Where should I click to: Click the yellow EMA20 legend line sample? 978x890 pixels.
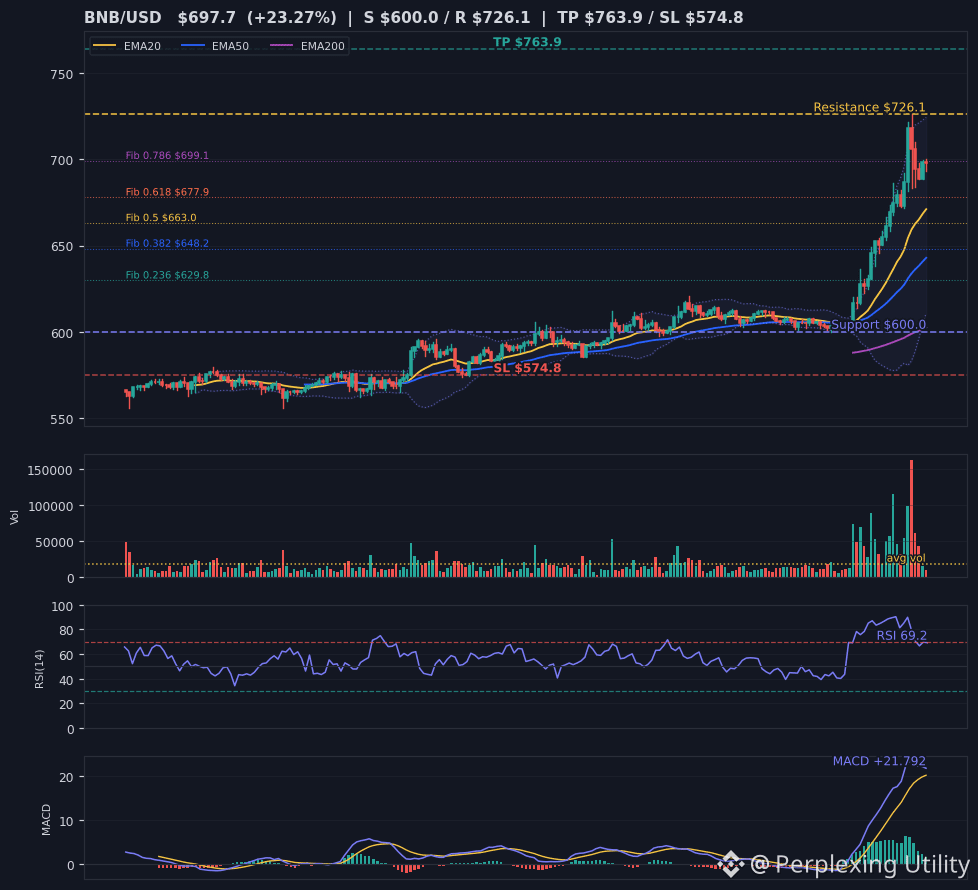[x=104, y=46]
